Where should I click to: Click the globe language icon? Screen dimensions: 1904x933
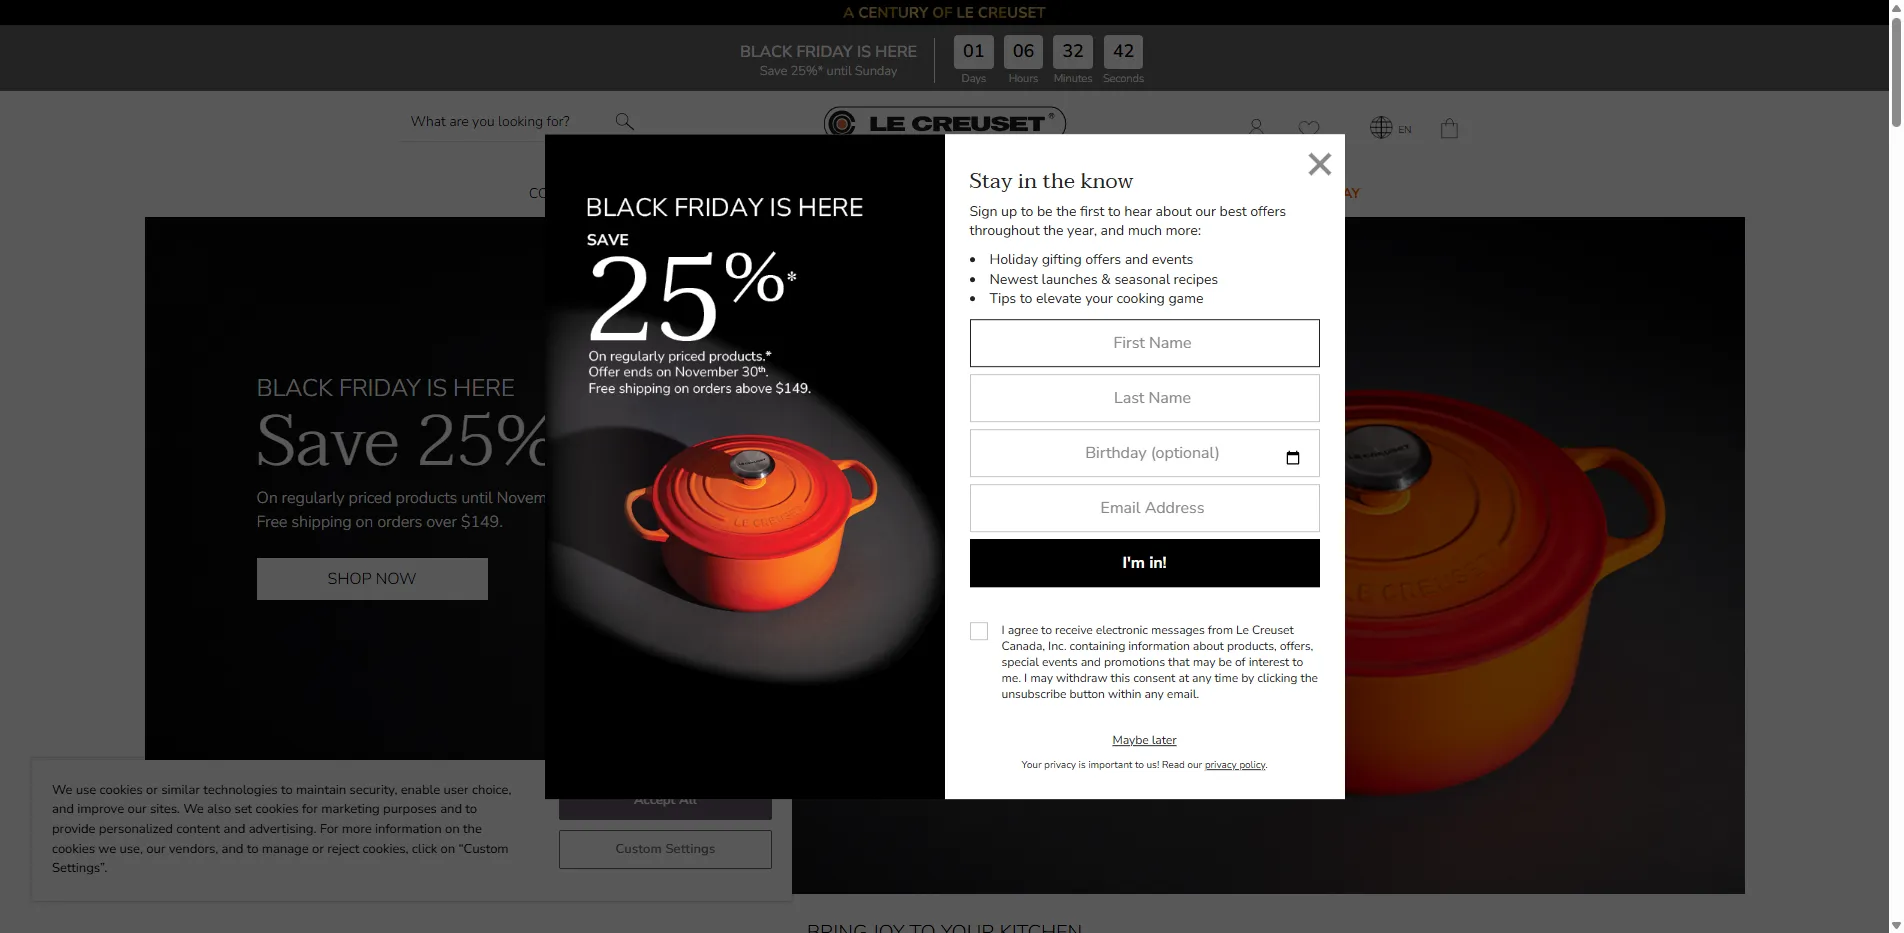click(x=1381, y=128)
